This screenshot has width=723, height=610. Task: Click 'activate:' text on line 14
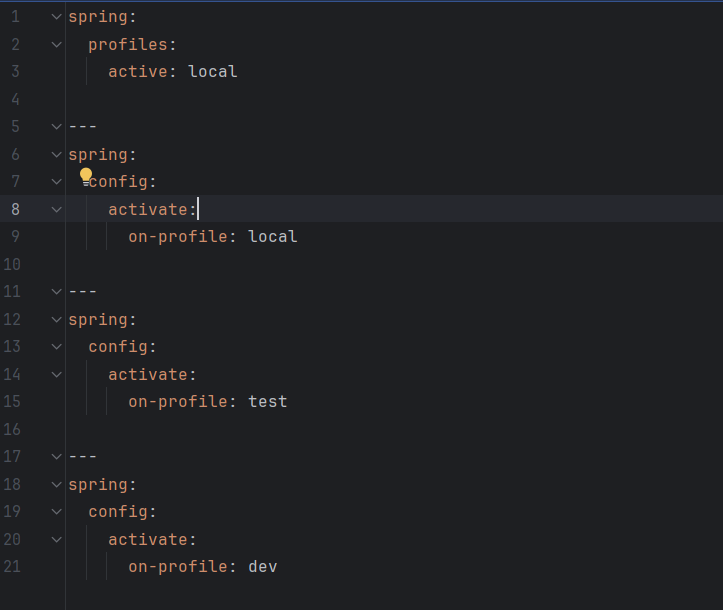152,375
